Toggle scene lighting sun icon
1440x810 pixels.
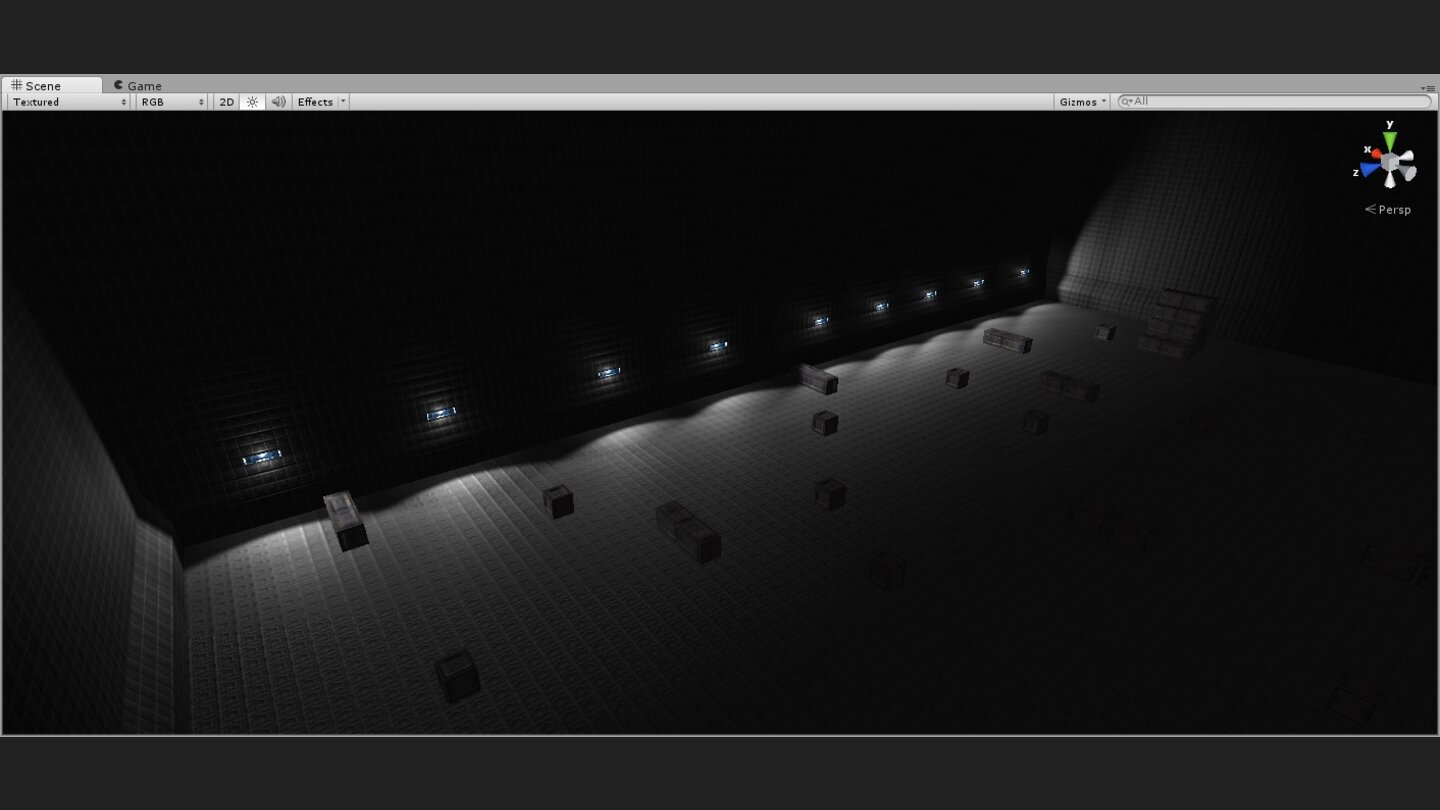click(x=252, y=102)
